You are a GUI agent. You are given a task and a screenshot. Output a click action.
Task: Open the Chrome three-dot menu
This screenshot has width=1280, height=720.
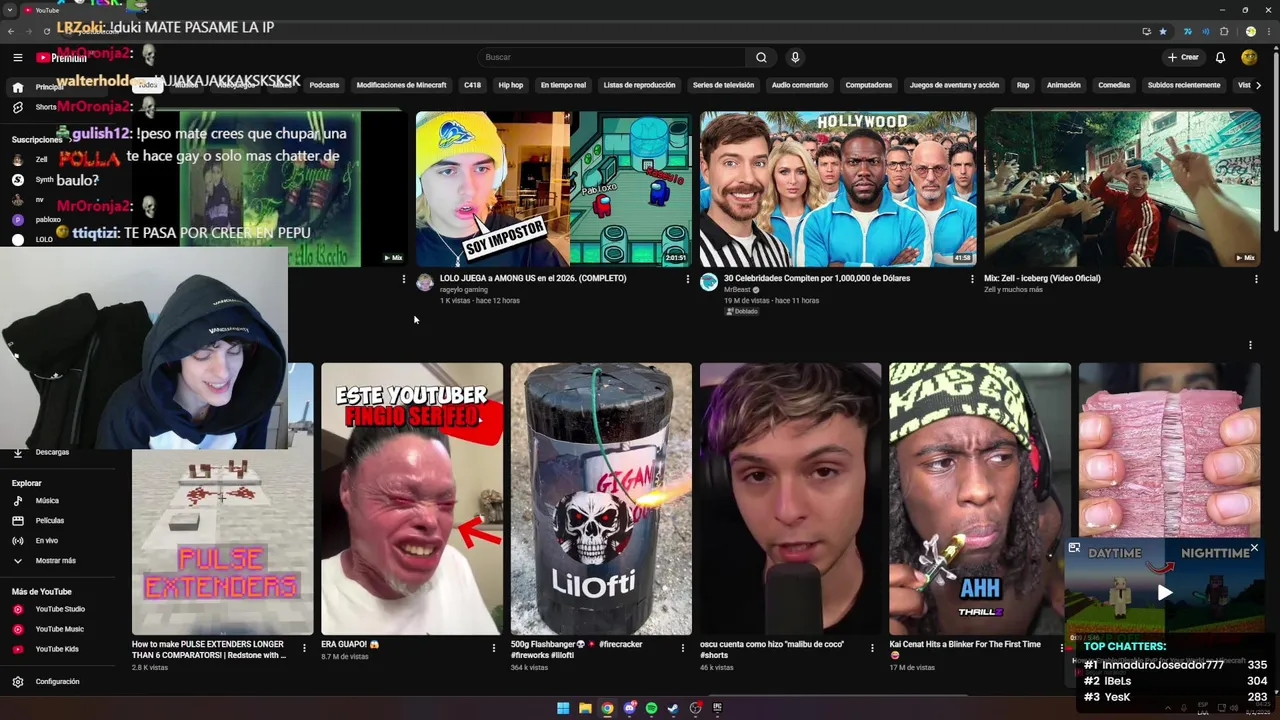pyautogui.click(x=1269, y=31)
